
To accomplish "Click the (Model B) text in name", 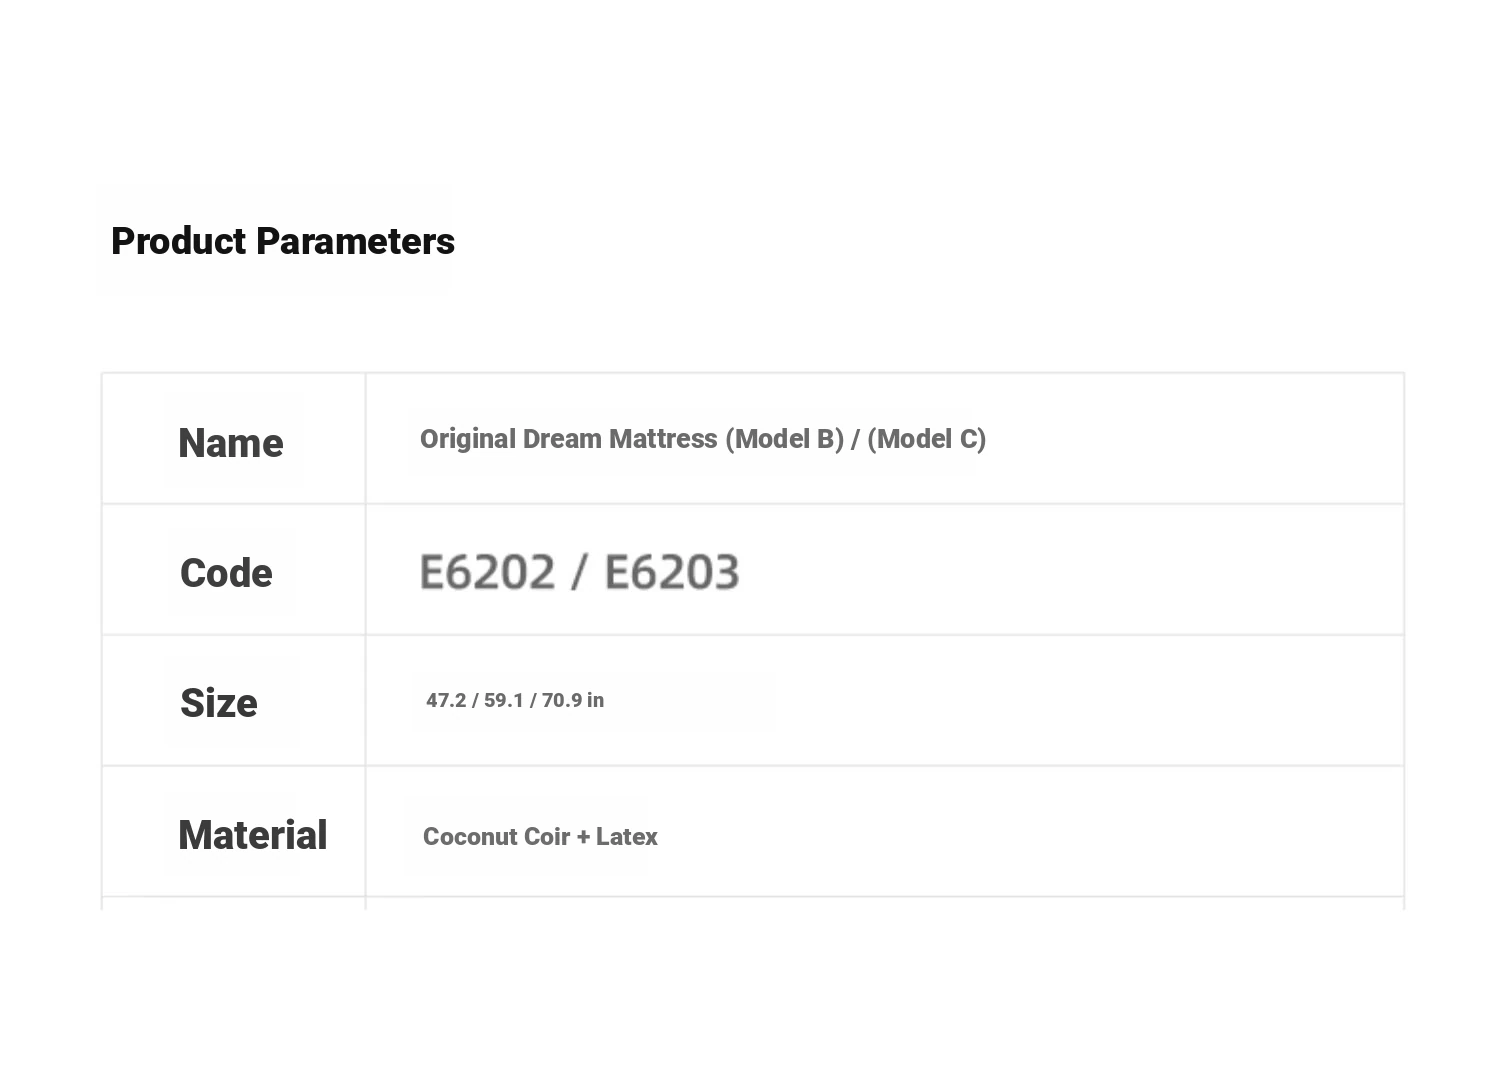I will [x=785, y=439].
